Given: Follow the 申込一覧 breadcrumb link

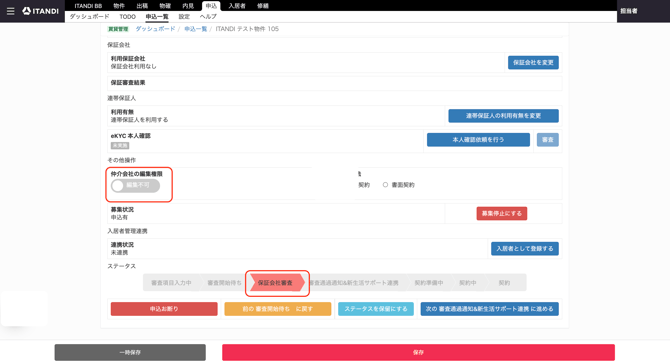Looking at the screenshot, I should pos(196,29).
